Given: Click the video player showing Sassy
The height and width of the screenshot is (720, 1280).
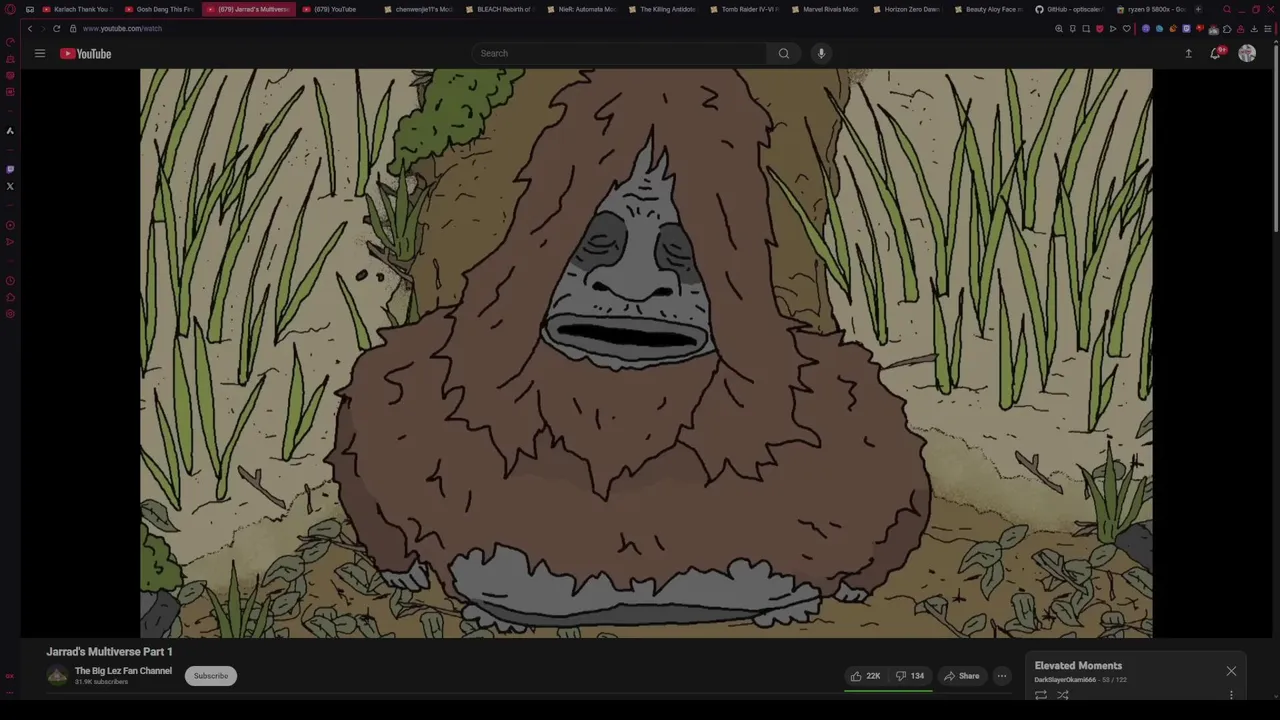Looking at the screenshot, I should 646,353.
